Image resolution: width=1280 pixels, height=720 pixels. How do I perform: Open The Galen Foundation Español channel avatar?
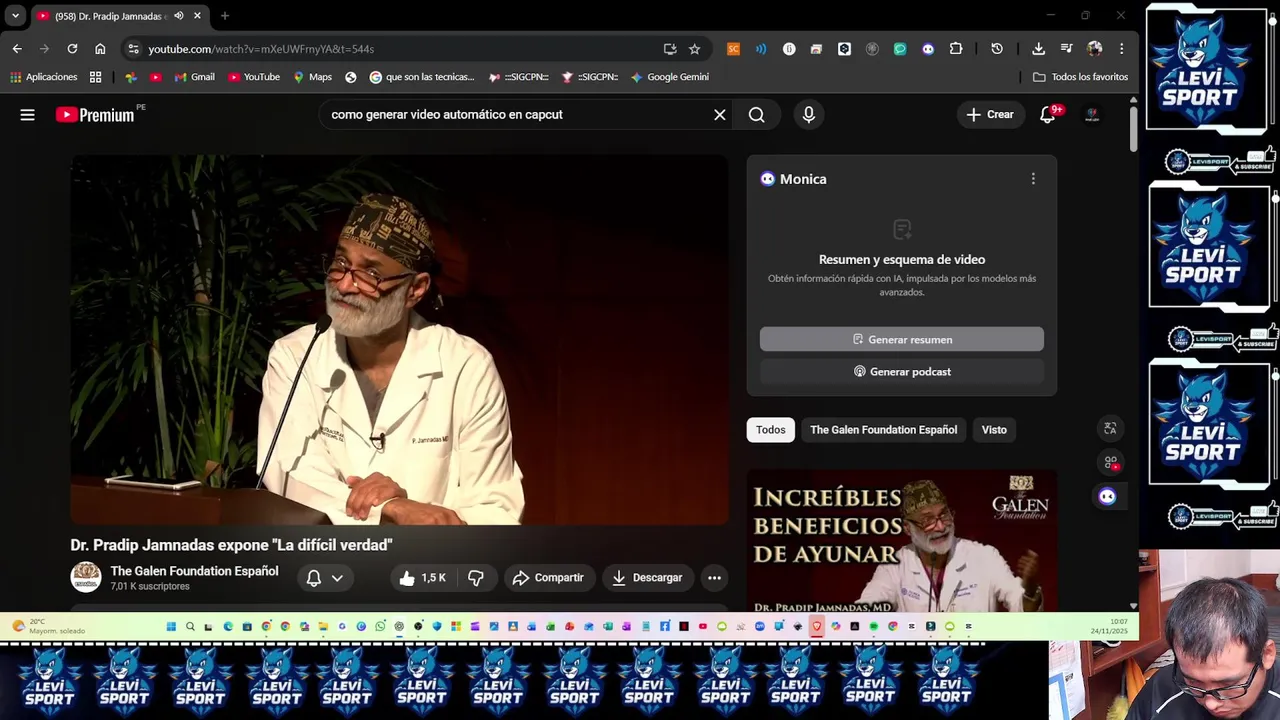[x=86, y=577]
